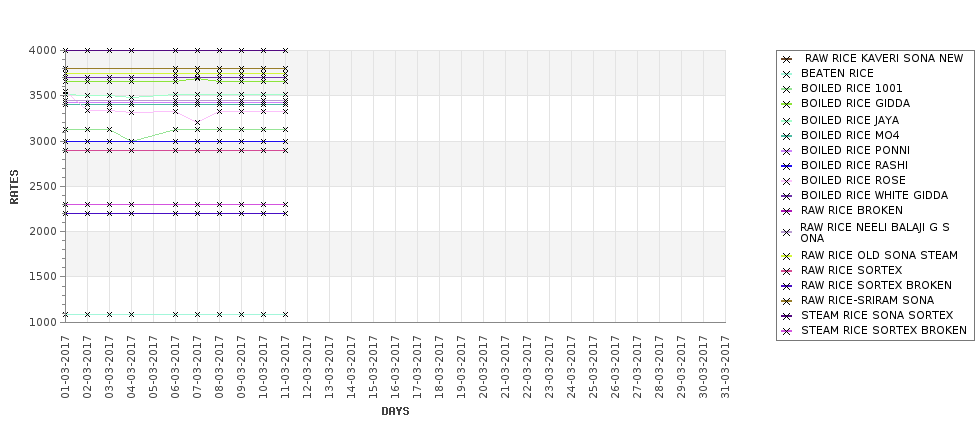This screenshot has width=975, height=429.
Task: Click the 4000 value on the rates axis
Action: click(44, 50)
